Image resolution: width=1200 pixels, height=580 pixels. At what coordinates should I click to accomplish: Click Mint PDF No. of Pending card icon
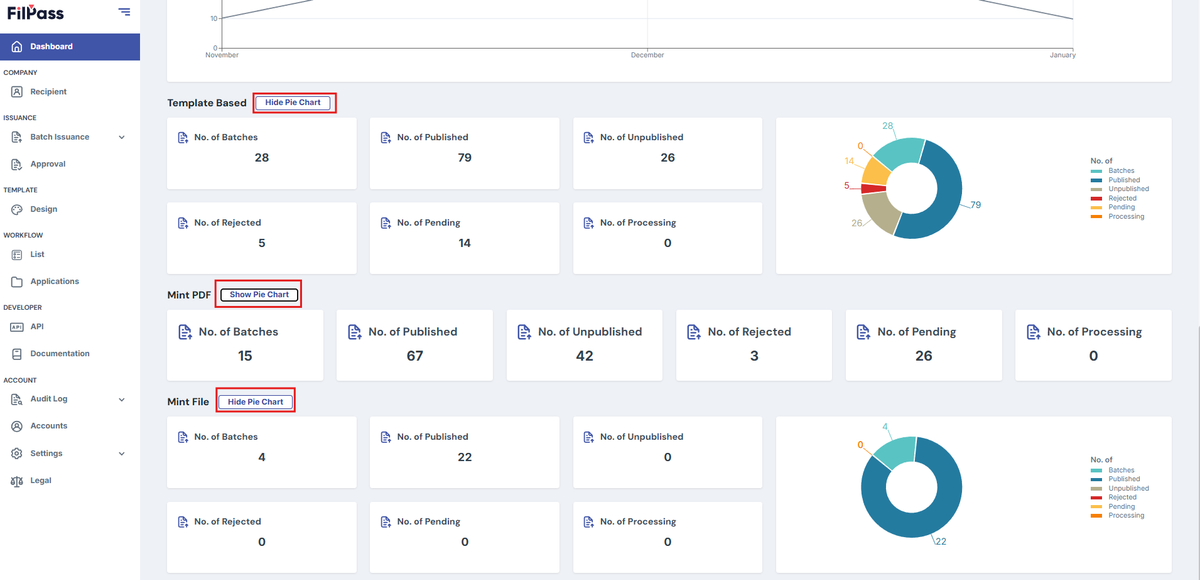pyautogui.click(x=863, y=332)
